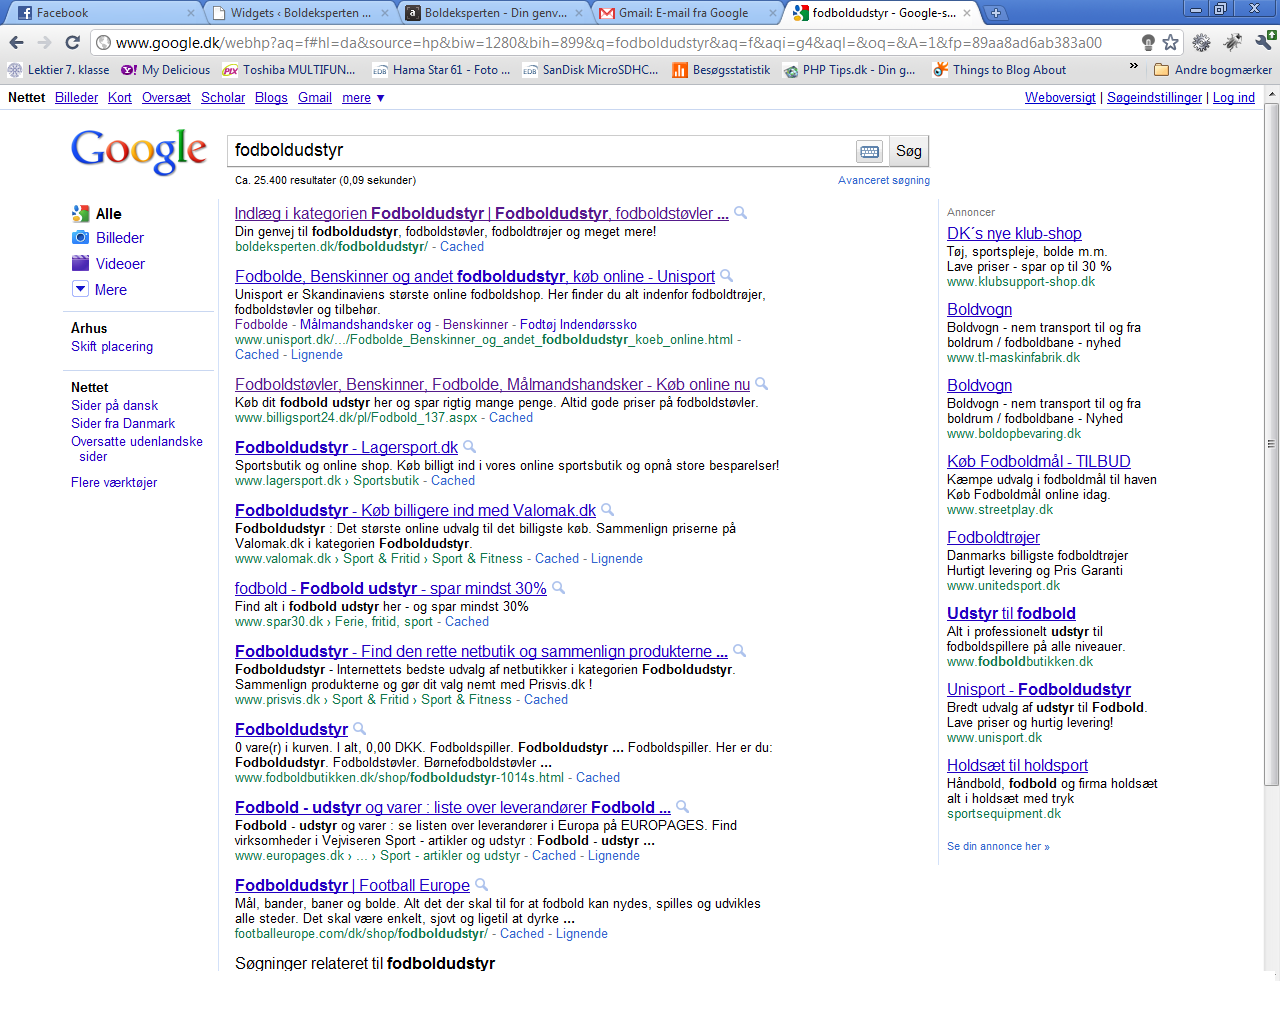Select Videoer in the left sidebar
This screenshot has height=1024, width=1280.
(108, 264)
